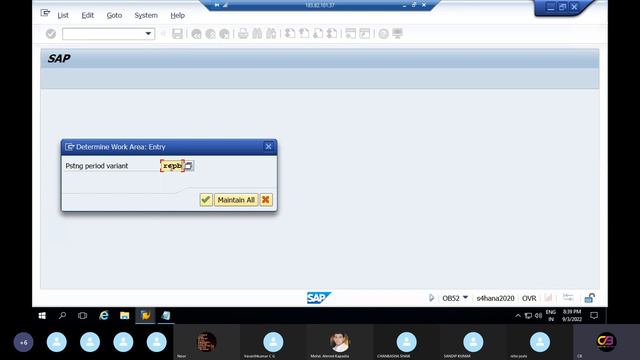Click the Print icon
The height and width of the screenshot is (360, 640).
coord(243,33)
